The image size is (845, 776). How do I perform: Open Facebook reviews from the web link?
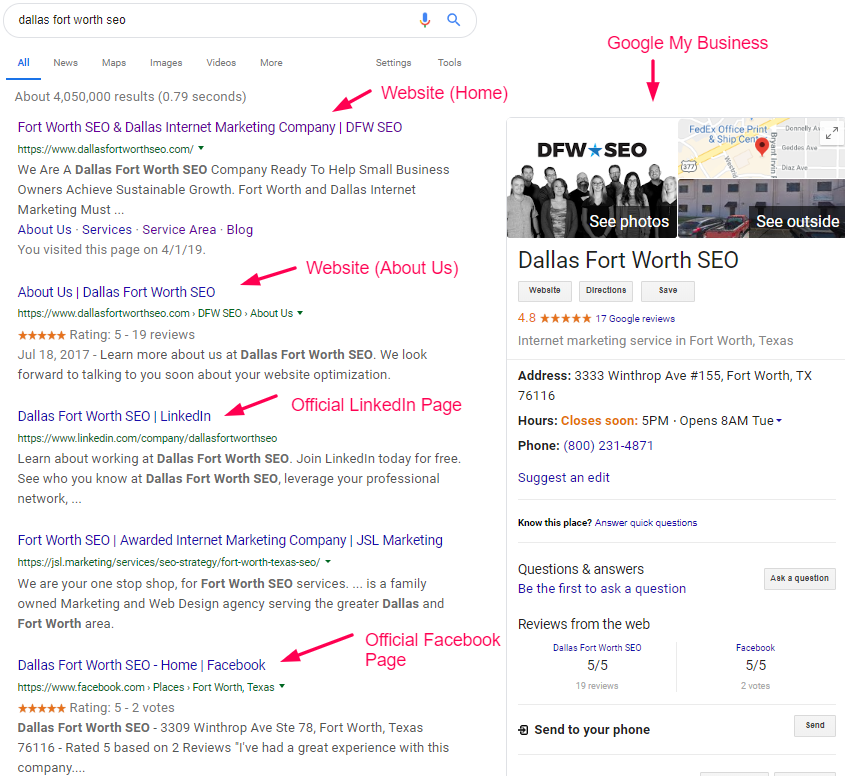756,648
